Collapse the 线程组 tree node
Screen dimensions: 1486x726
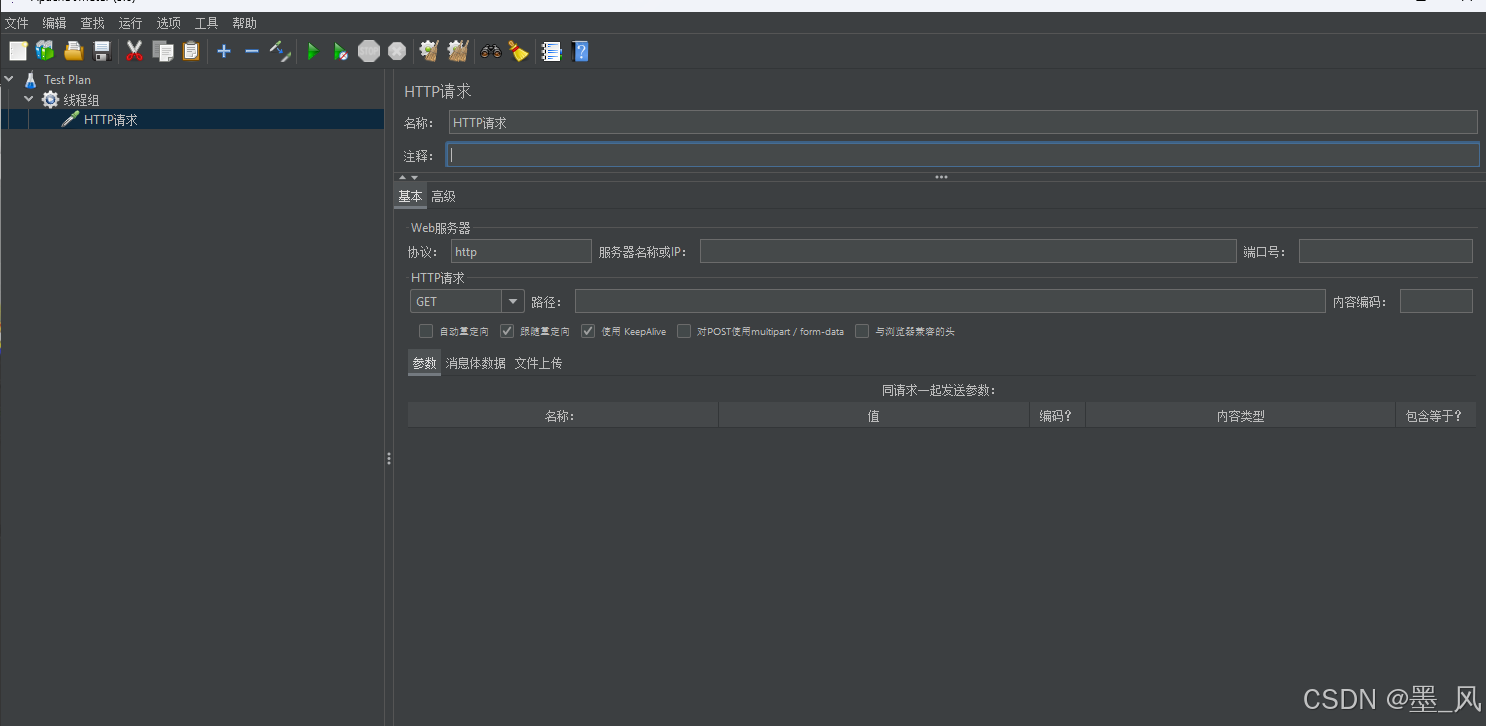29,99
